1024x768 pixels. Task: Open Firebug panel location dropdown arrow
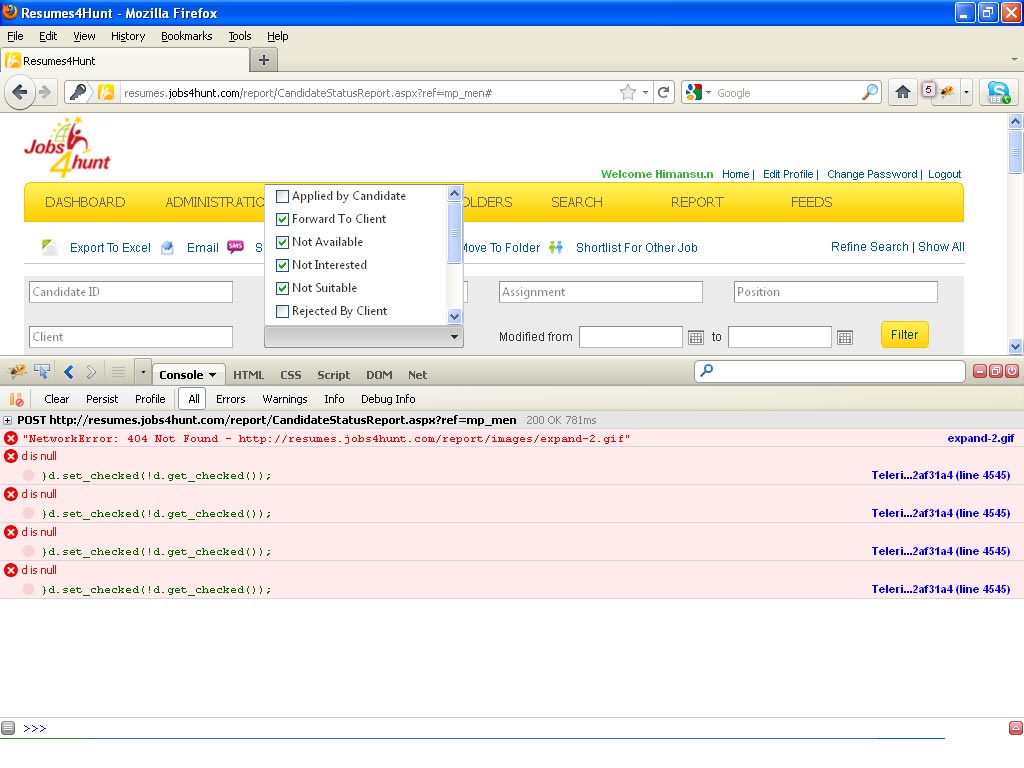point(143,372)
